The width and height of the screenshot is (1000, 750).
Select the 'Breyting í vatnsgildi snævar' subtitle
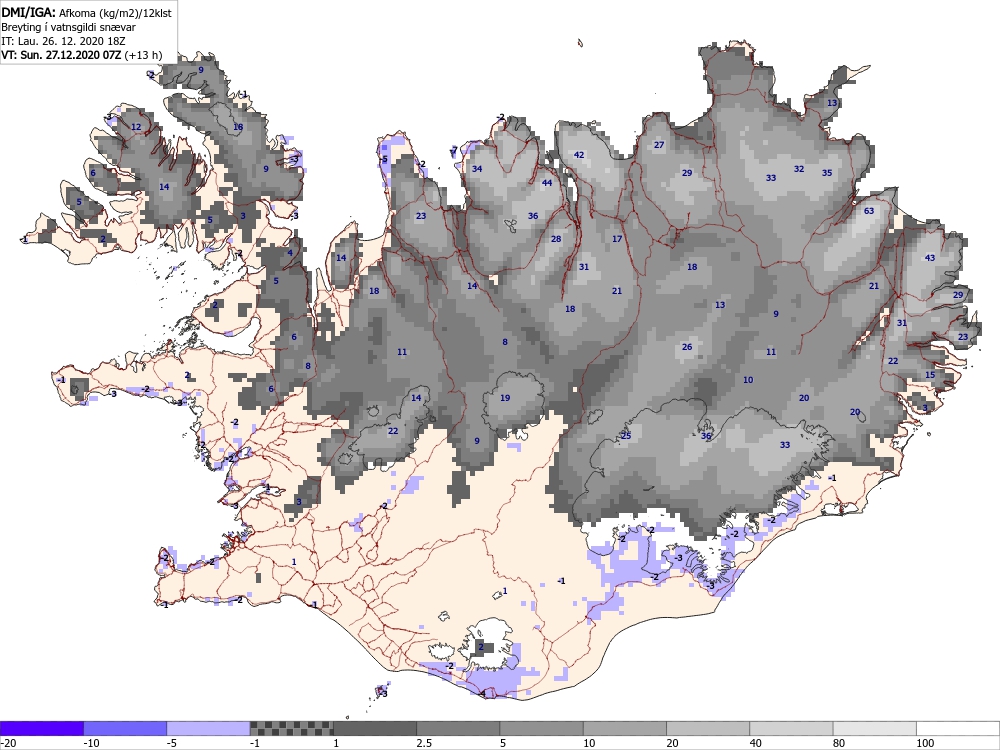[68, 27]
